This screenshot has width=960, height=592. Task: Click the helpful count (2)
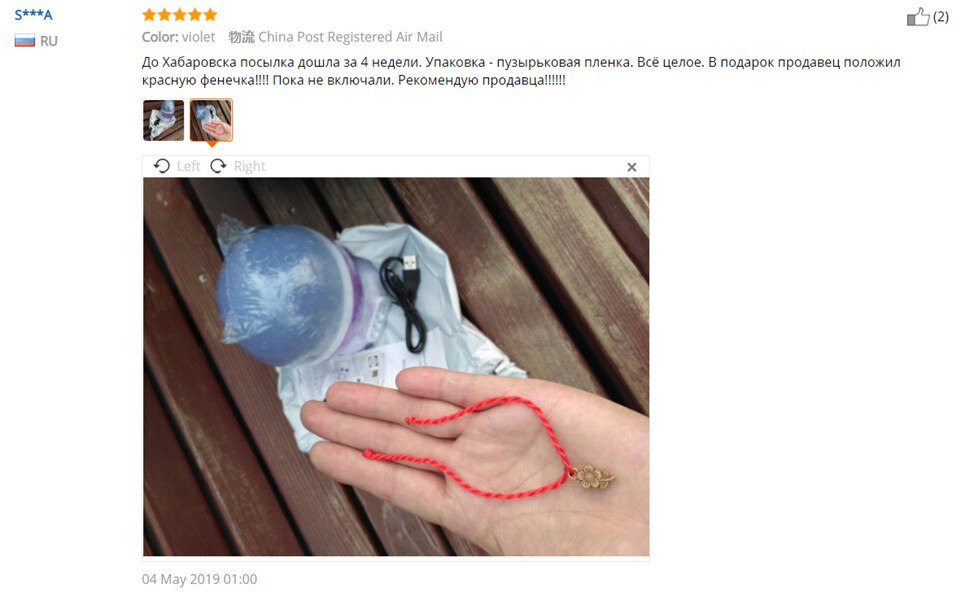coord(940,17)
